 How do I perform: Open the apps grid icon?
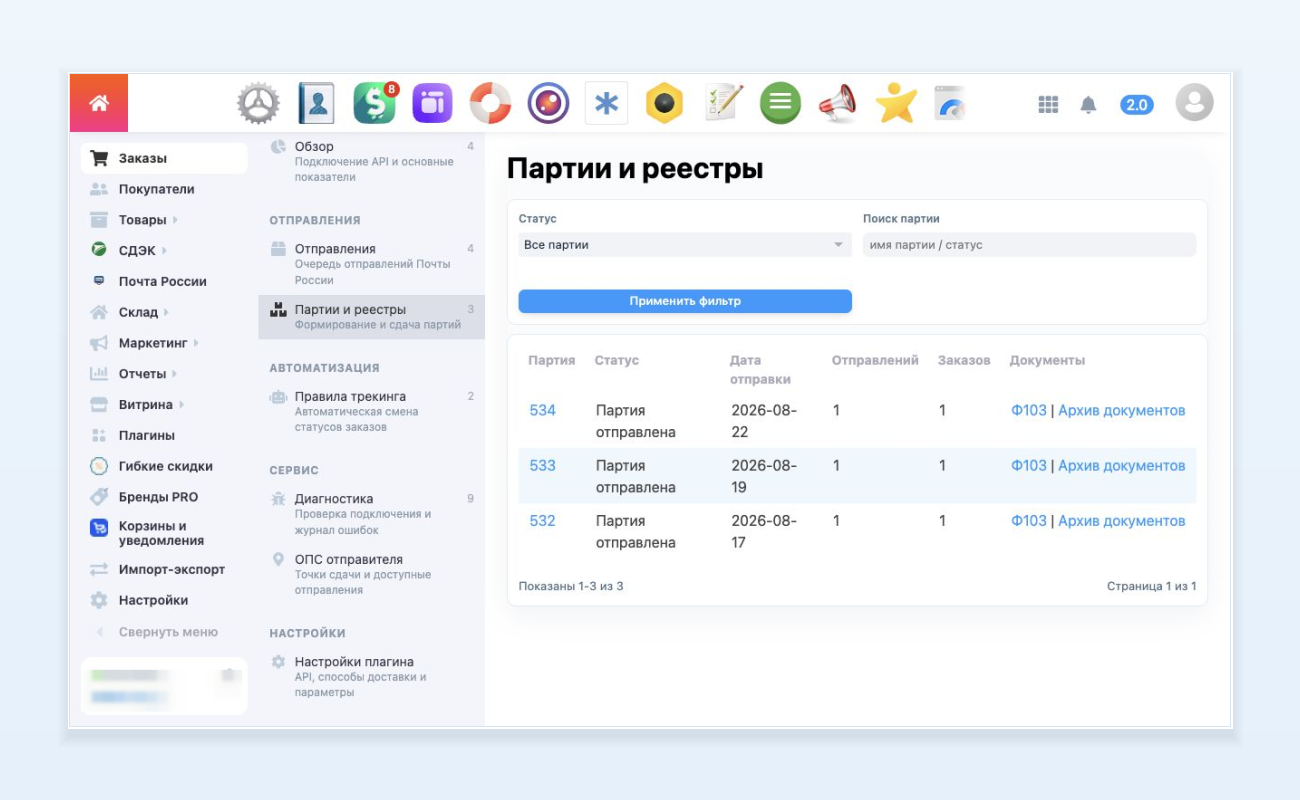[x=1048, y=104]
